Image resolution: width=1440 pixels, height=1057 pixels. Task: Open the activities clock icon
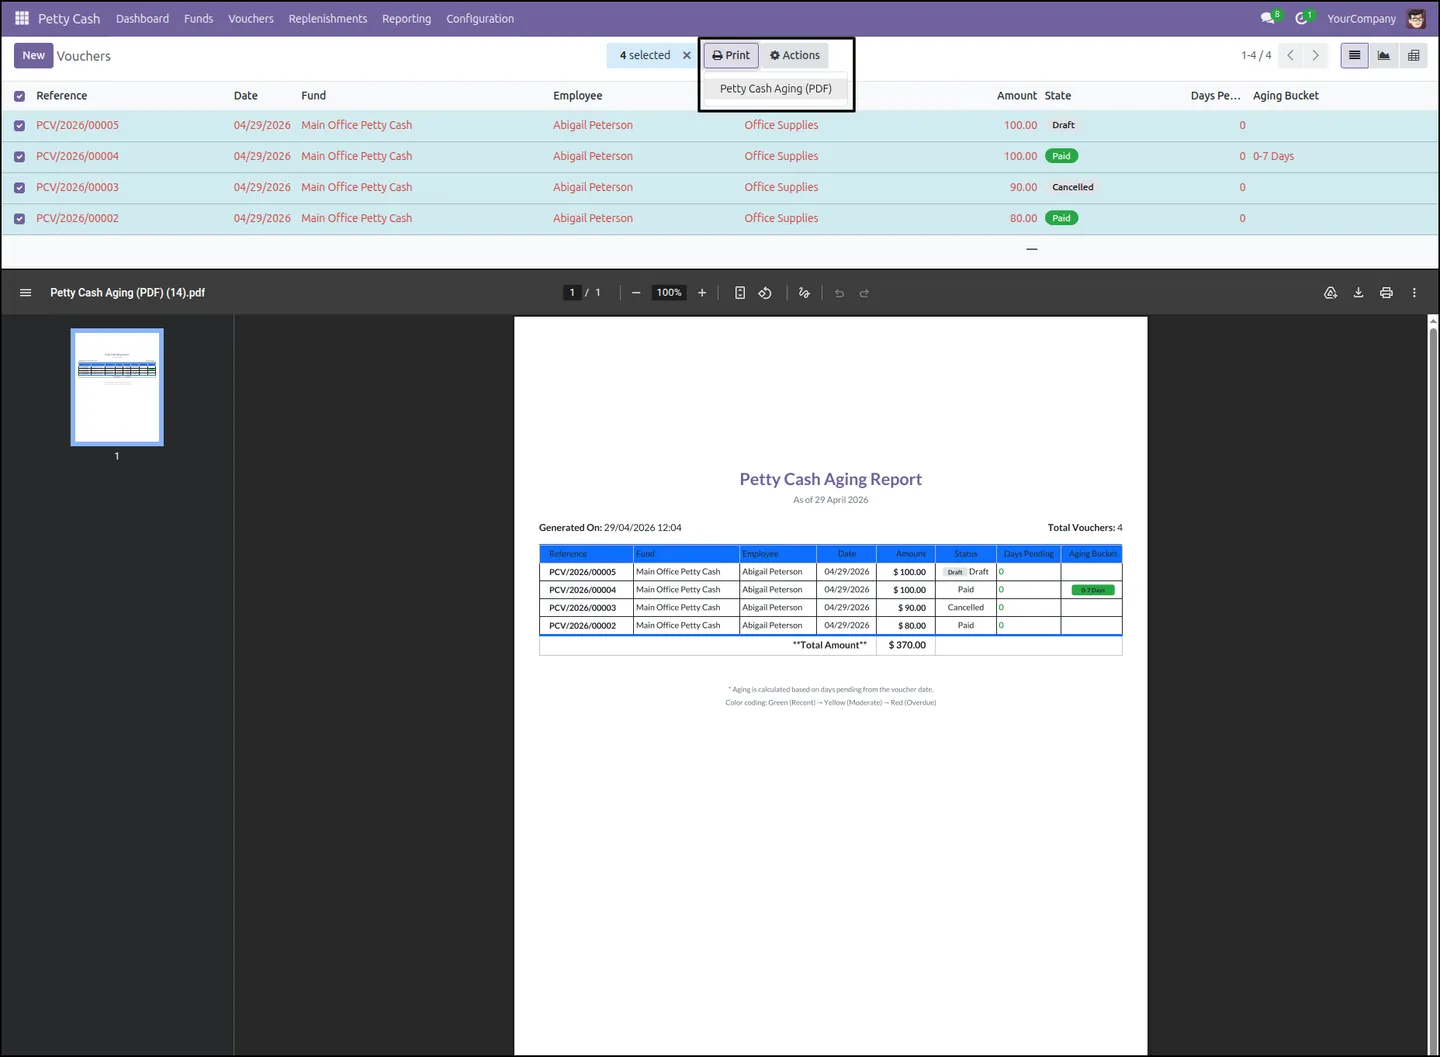tap(1303, 18)
